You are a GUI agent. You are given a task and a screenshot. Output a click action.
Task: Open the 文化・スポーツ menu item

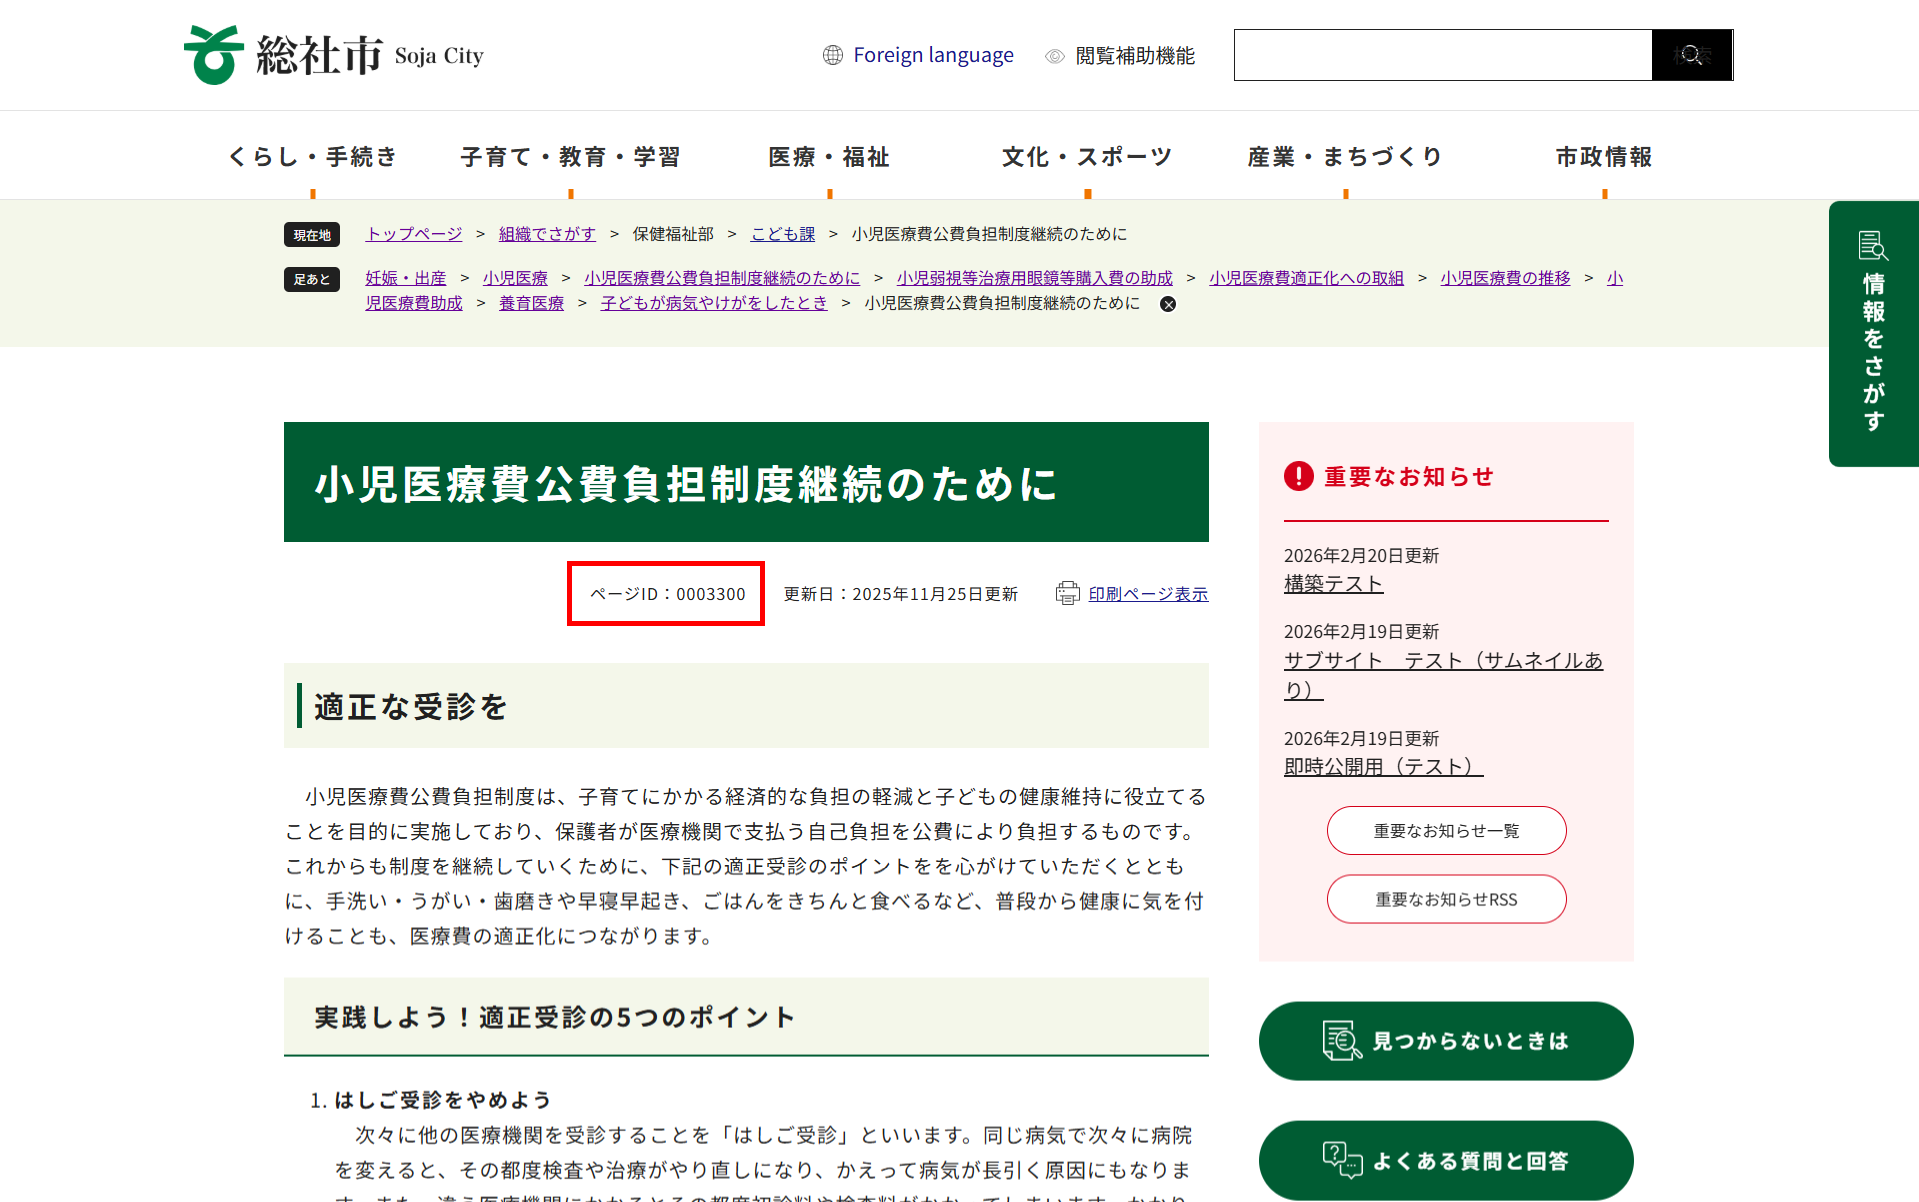(x=1087, y=157)
